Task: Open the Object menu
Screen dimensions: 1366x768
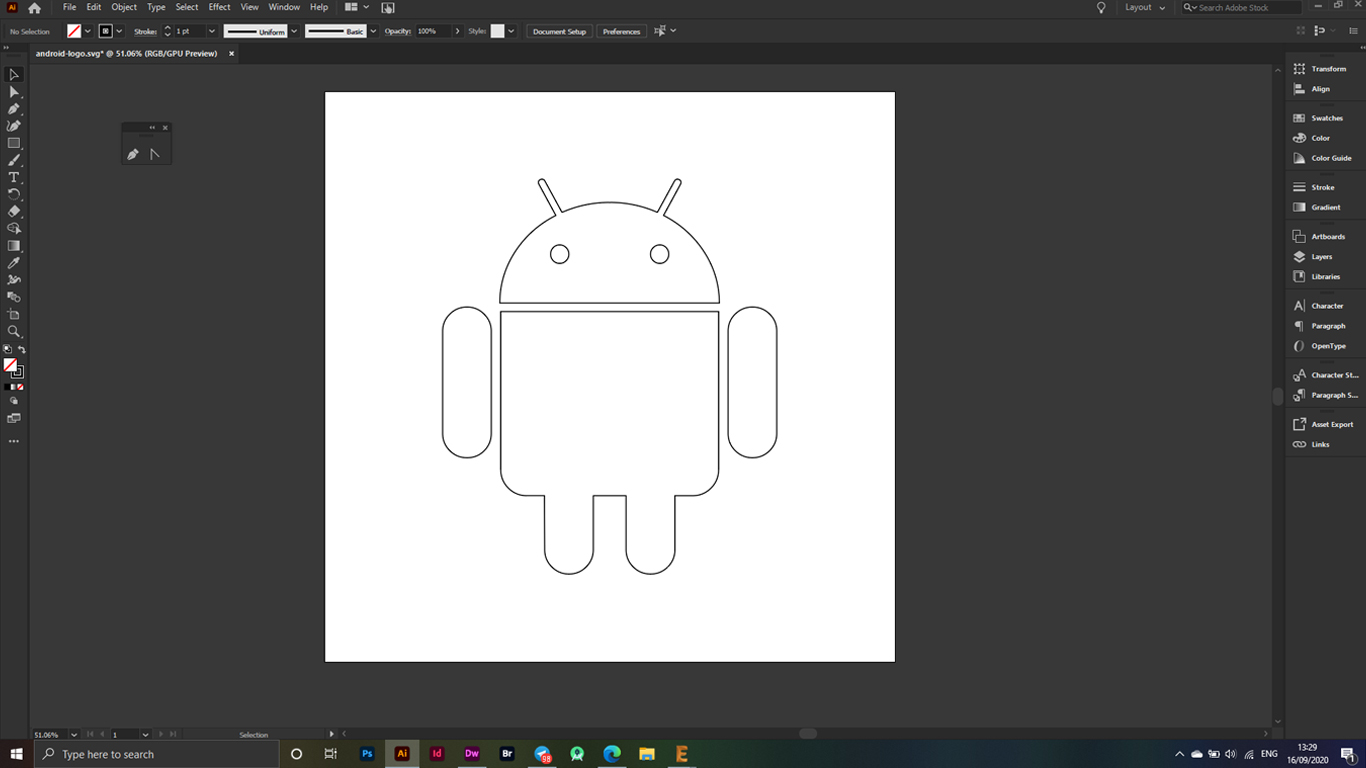Action: click(124, 7)
